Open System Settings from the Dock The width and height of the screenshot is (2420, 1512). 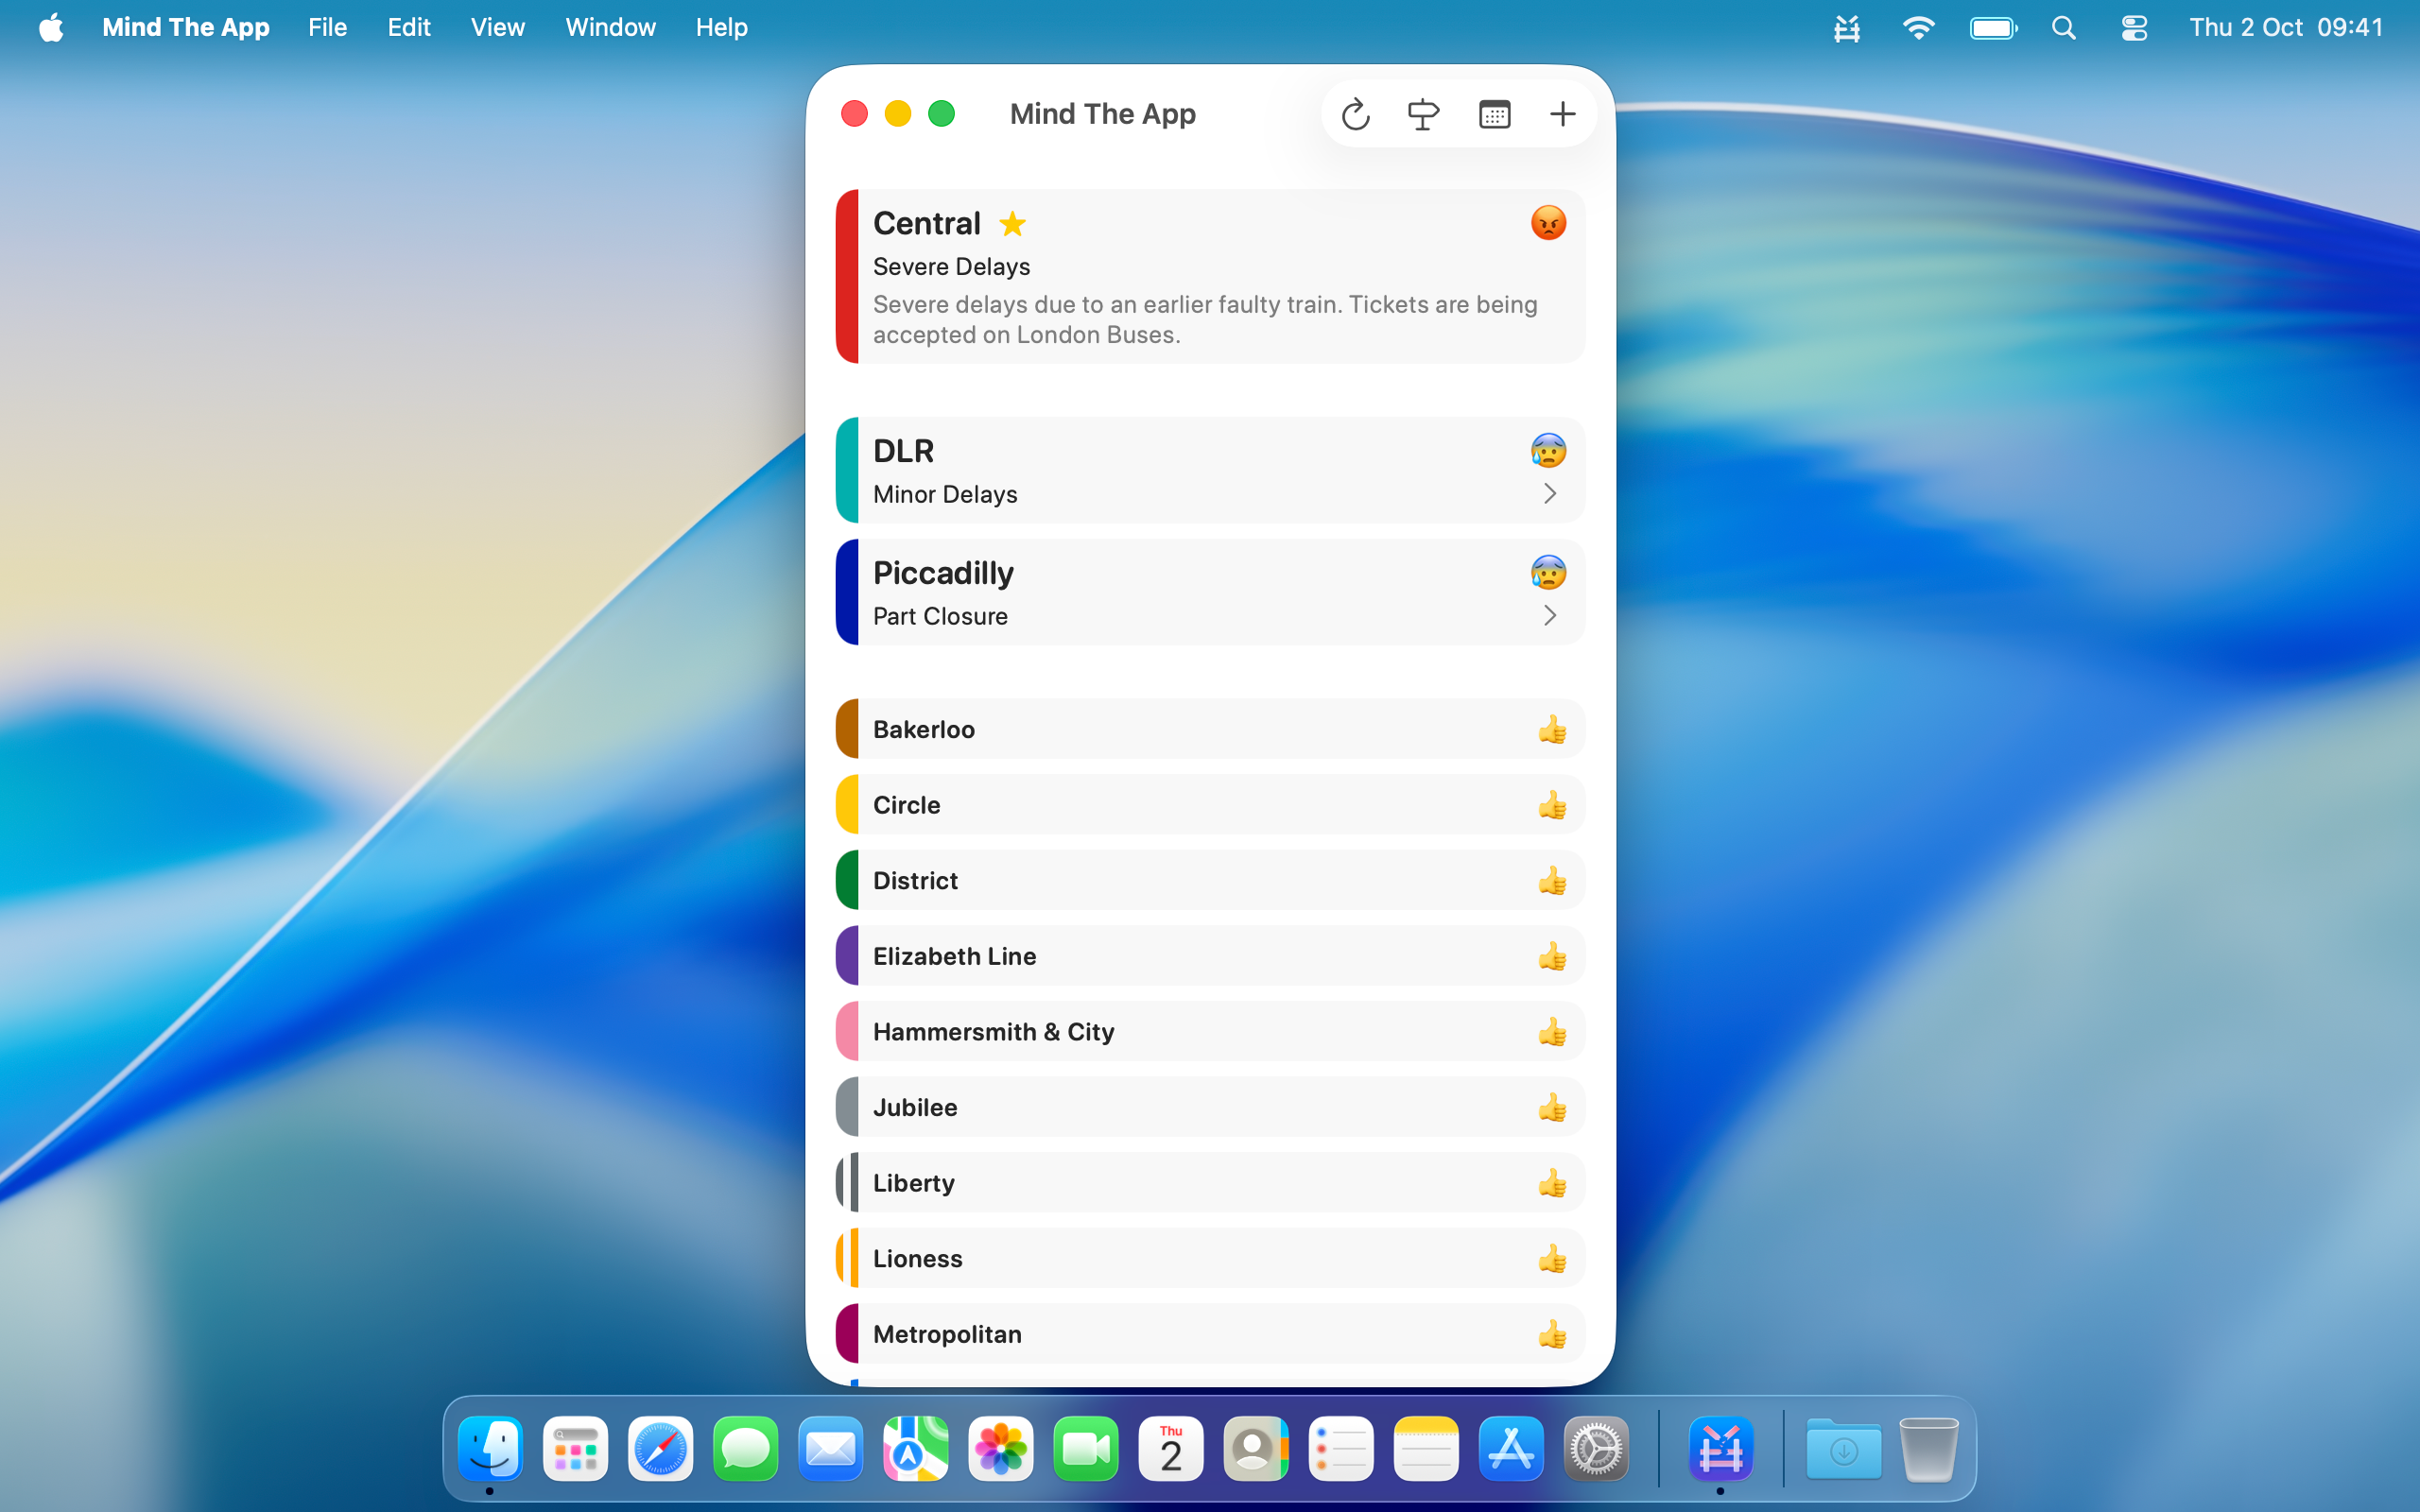(1595, 1448)
